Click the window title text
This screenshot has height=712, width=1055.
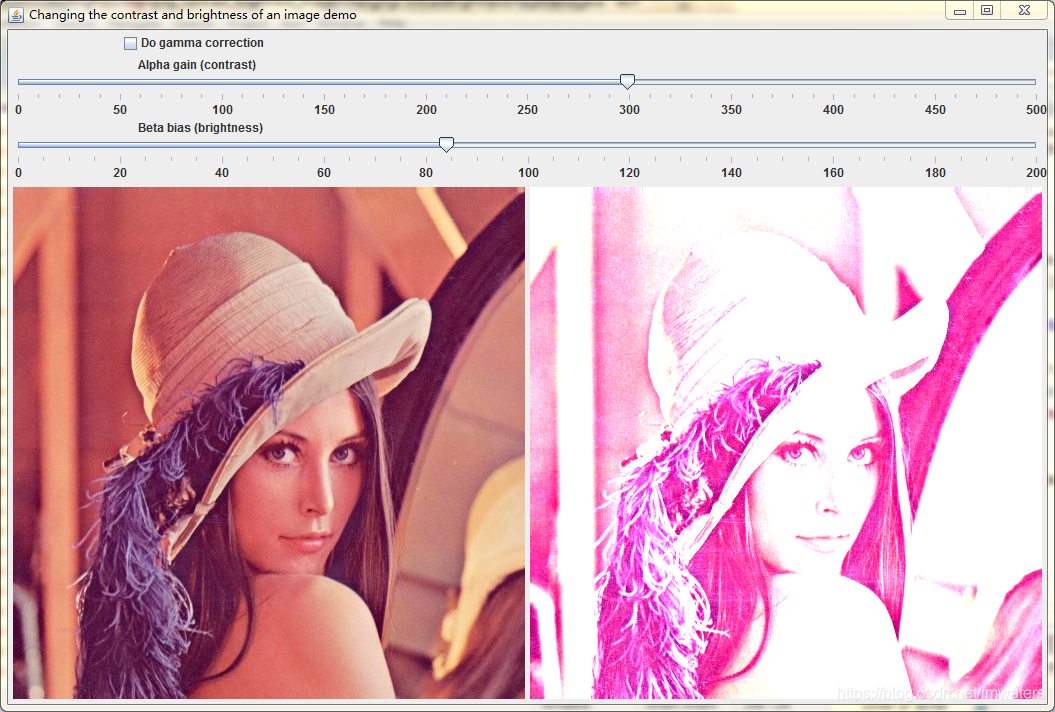(x=192, y=15)
